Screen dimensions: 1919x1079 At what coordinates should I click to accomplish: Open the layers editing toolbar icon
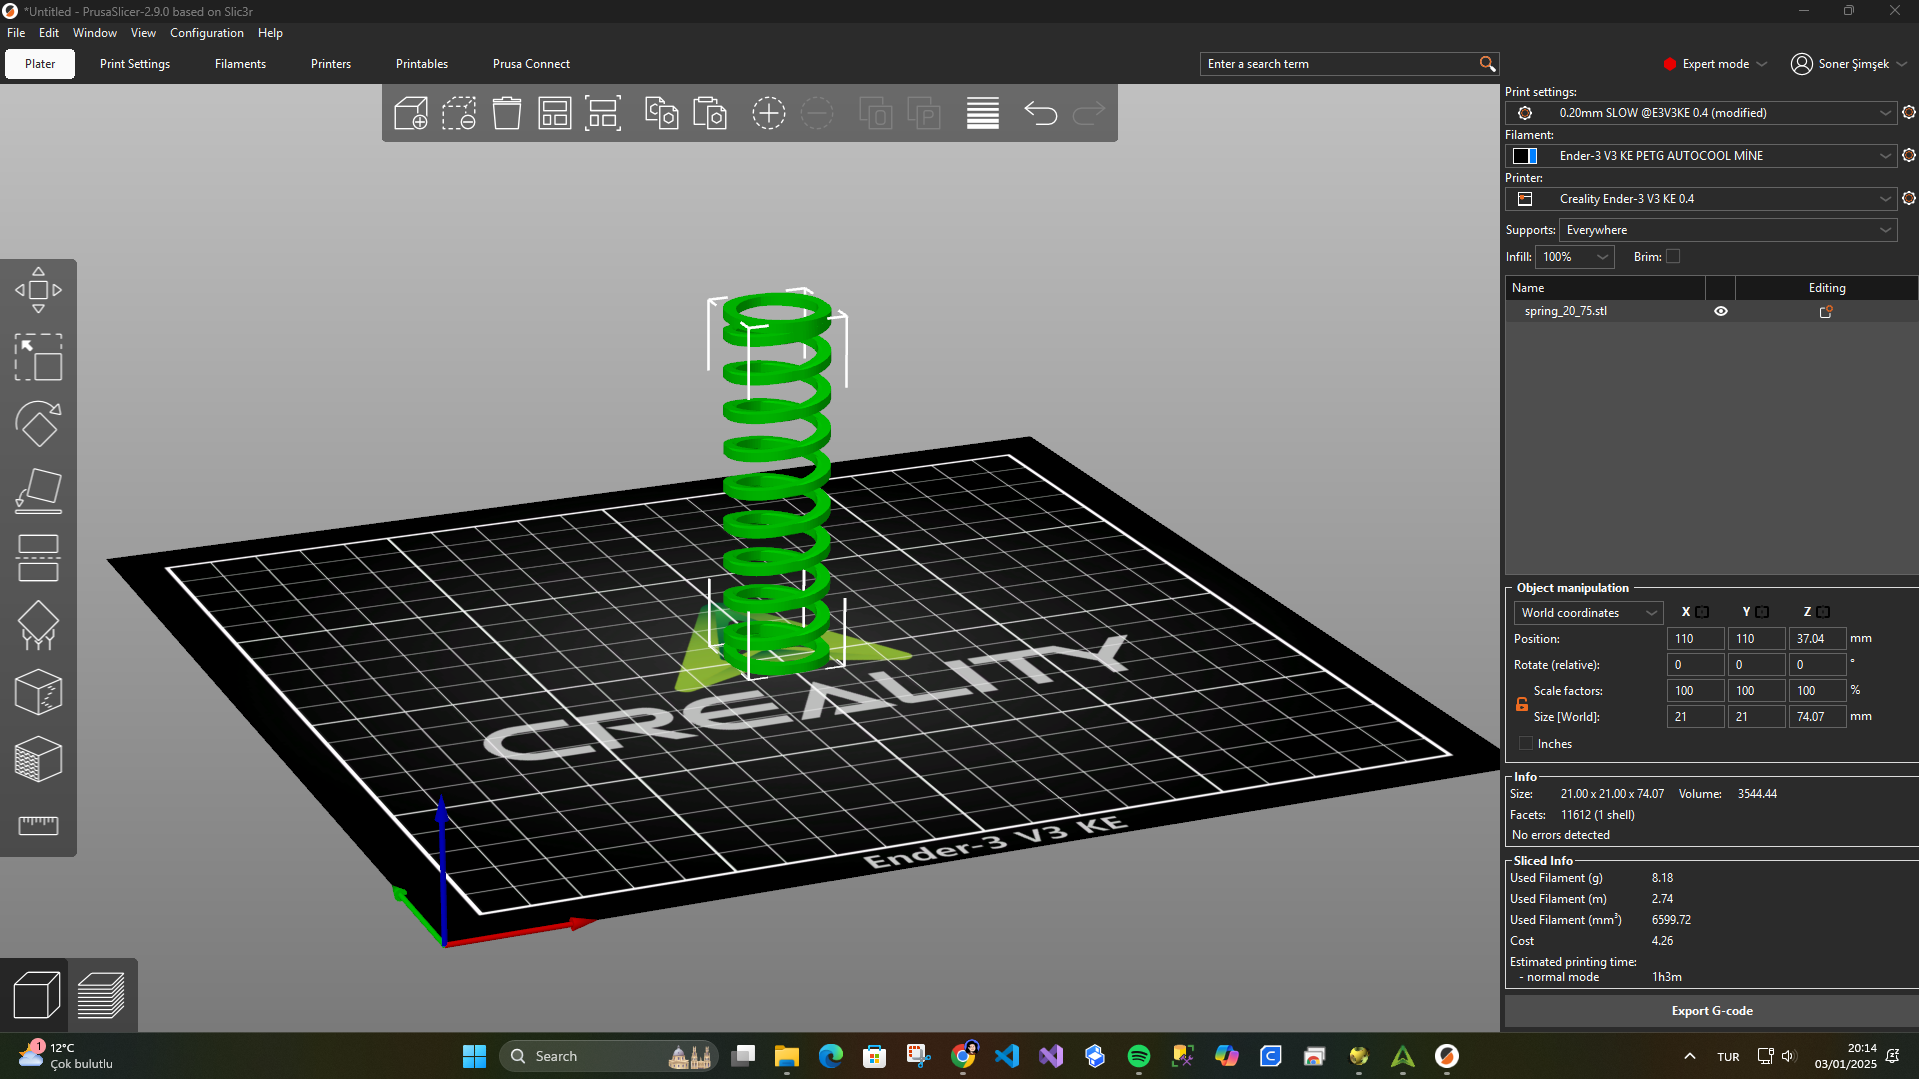point(983,113)
